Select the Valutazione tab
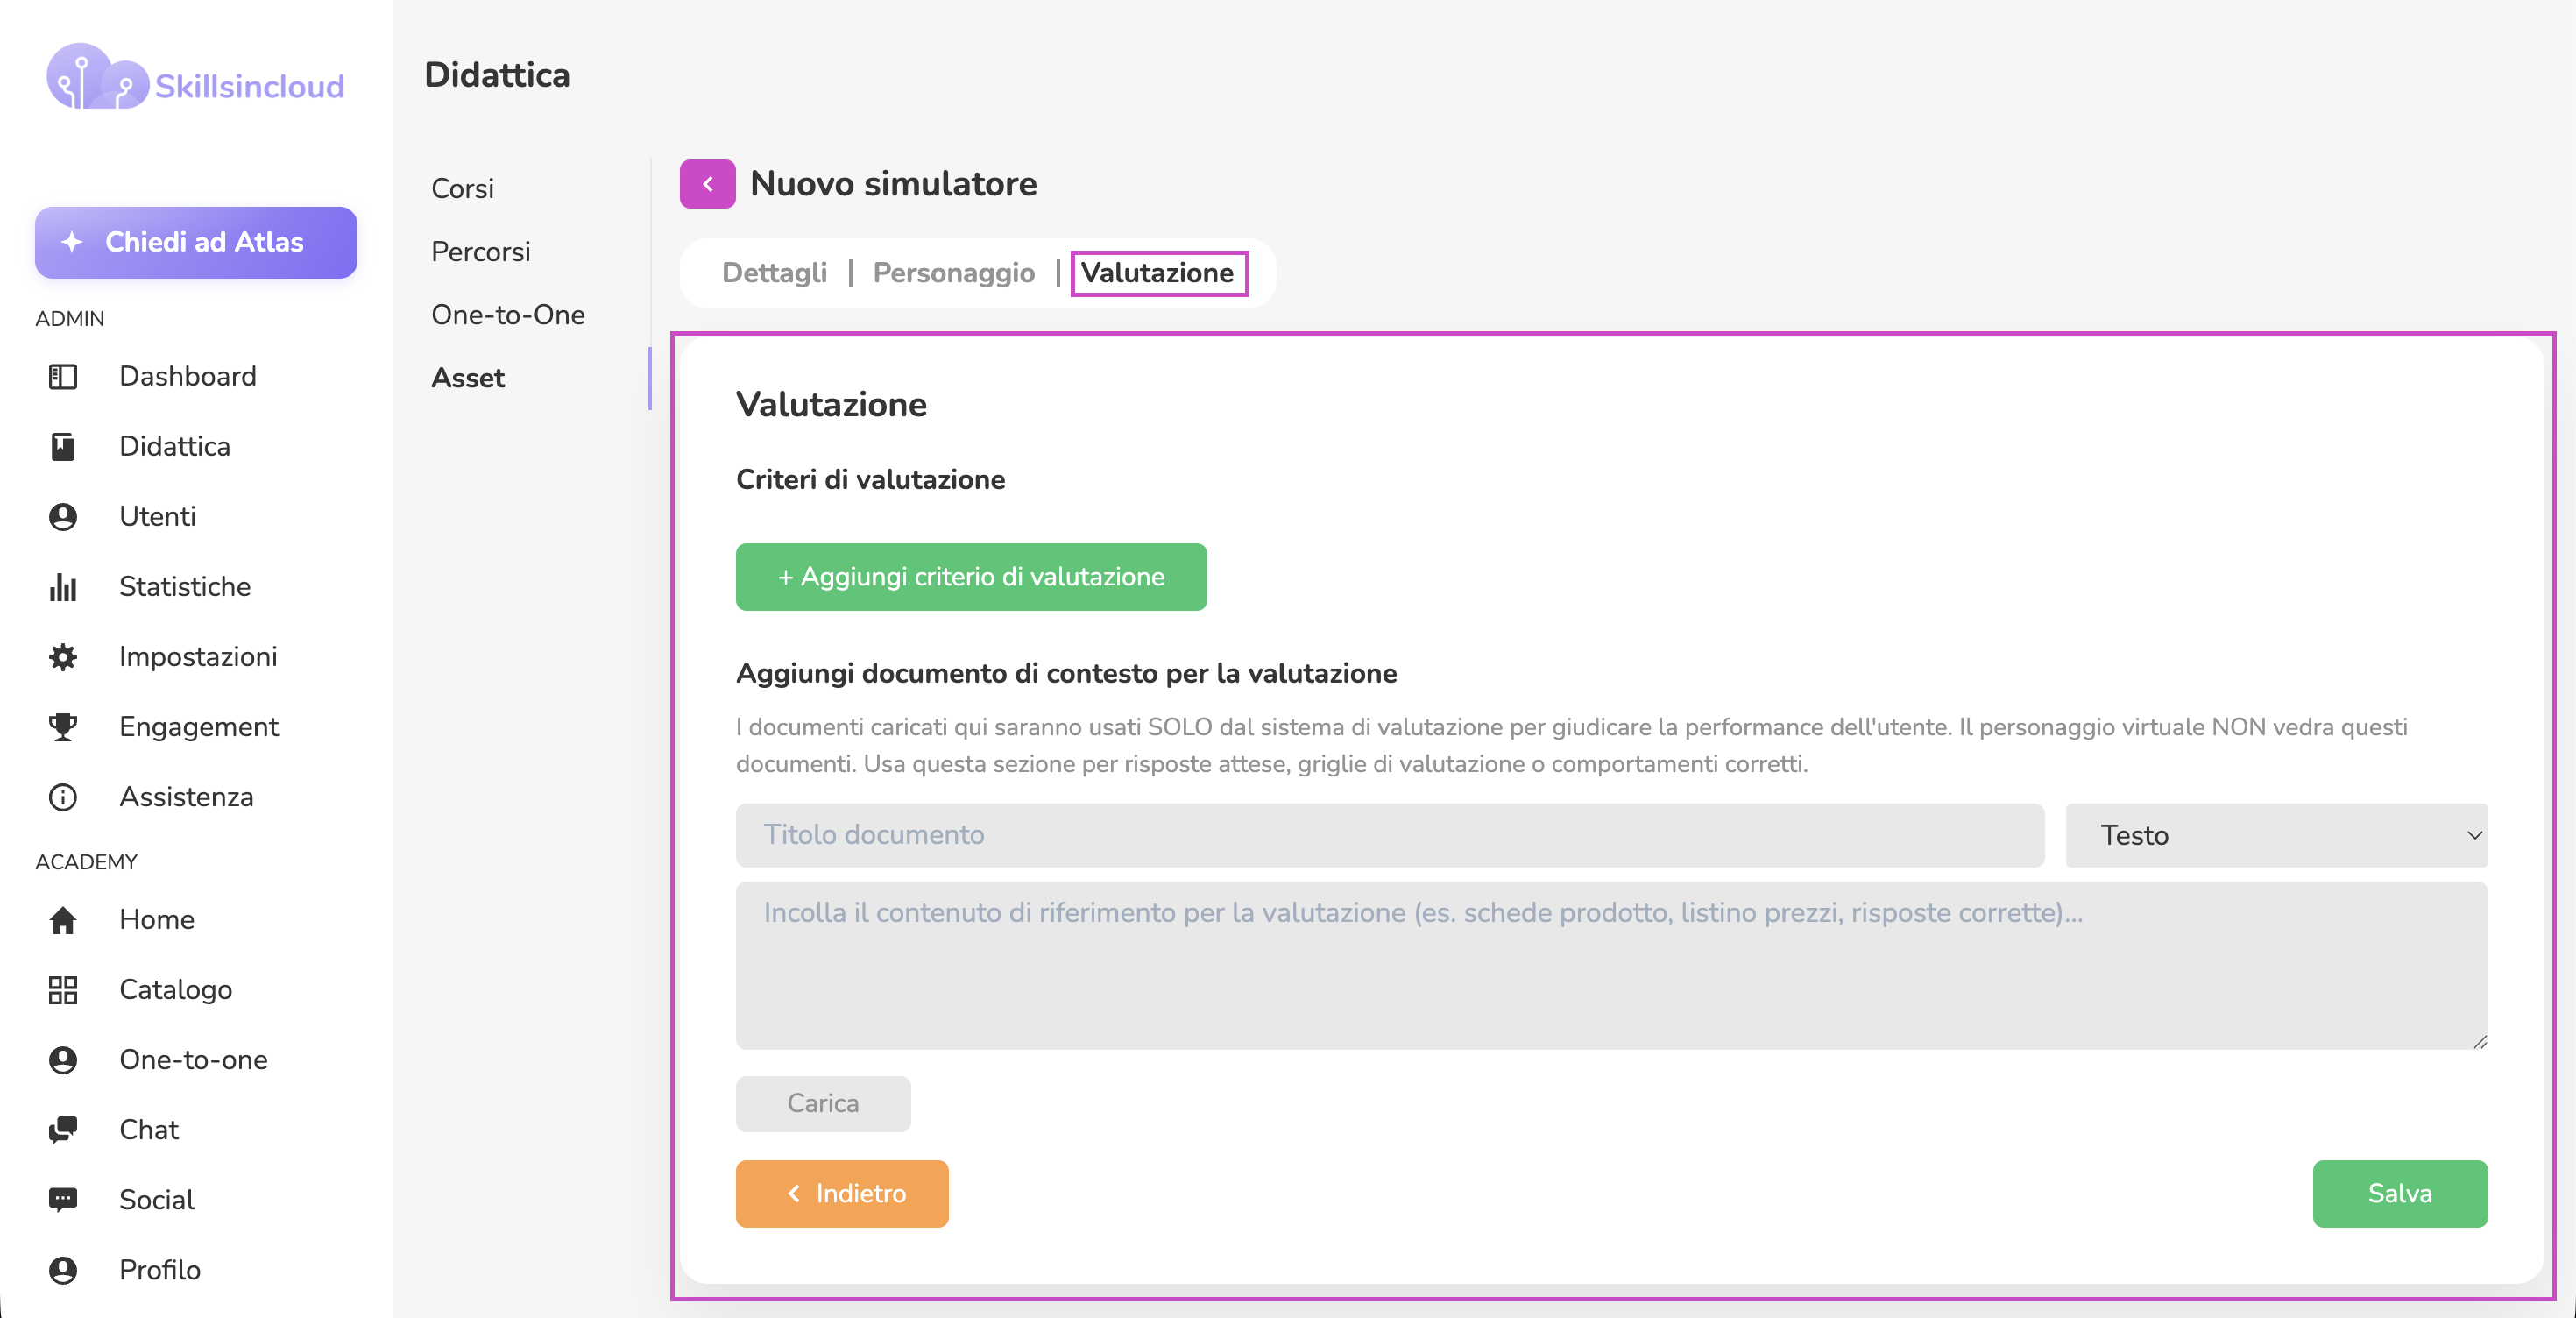This screenshot has width=2576, height=1318. 1157,273
